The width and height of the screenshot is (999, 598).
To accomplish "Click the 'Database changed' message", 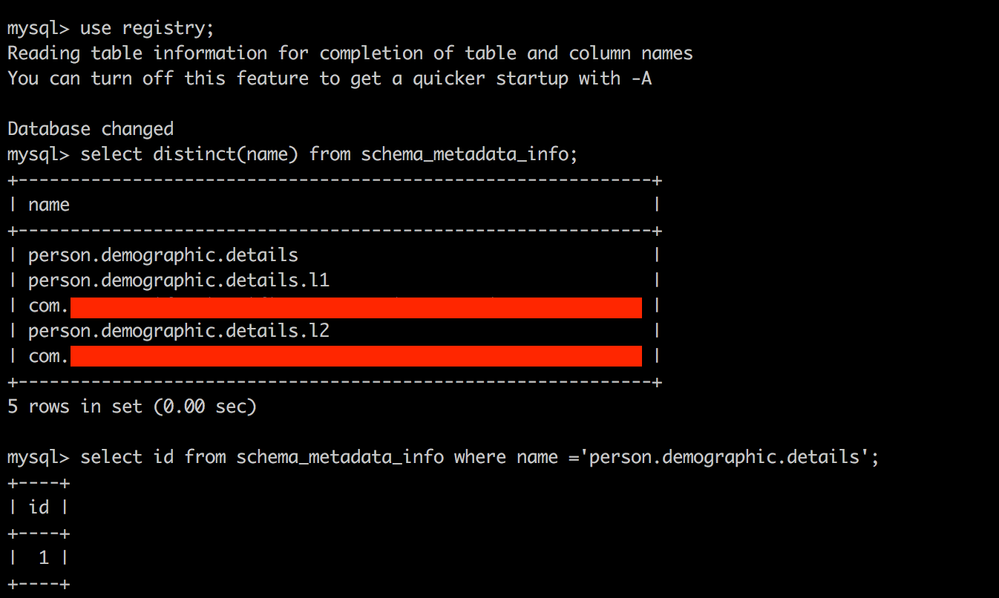I will [90, 129].
